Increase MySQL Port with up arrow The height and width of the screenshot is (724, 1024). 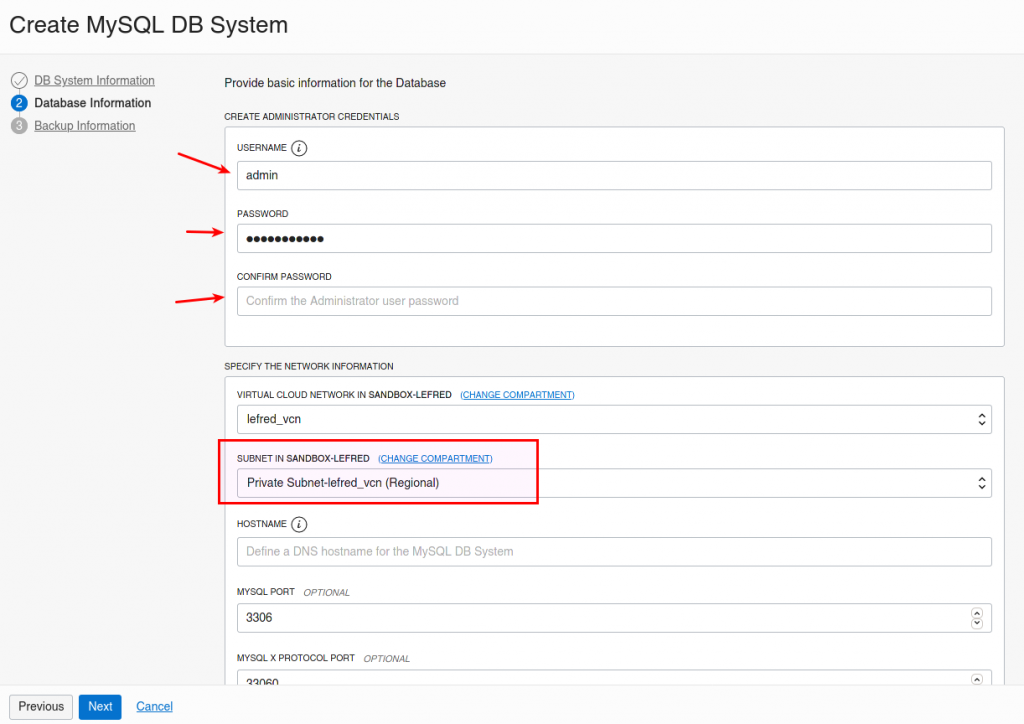tap(977, 613)
